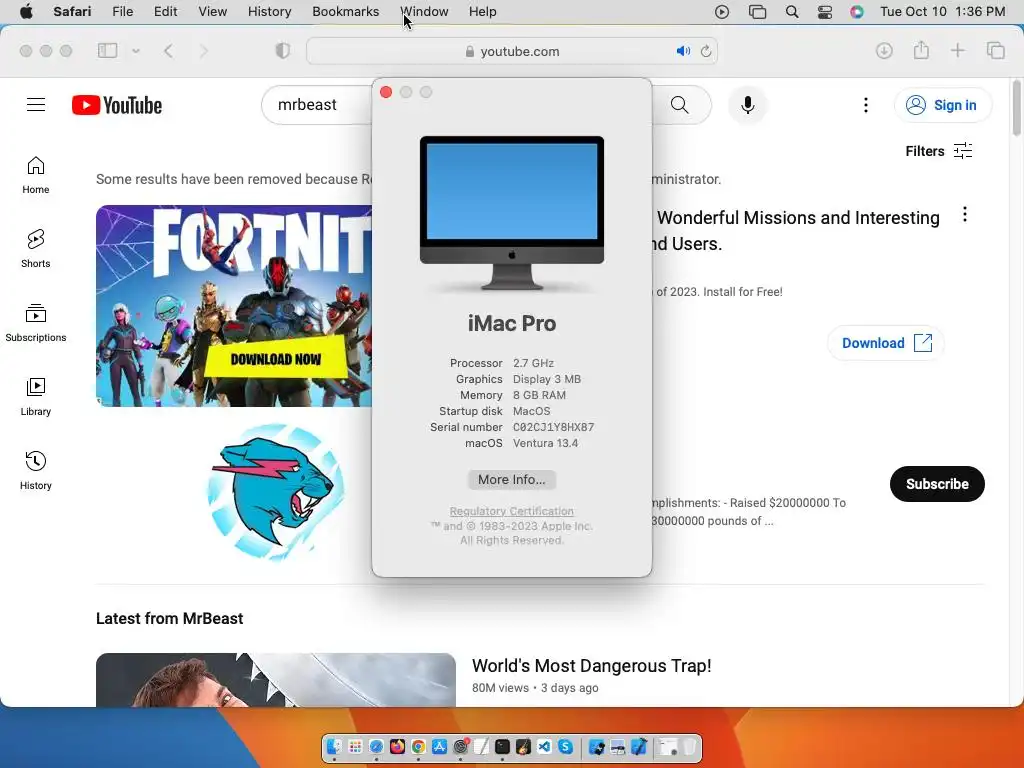The width and height of the screenshot is (1024, 768).
Task: Open World's Most Dangerous Trap! video title
Action: (x=592, y=665)
